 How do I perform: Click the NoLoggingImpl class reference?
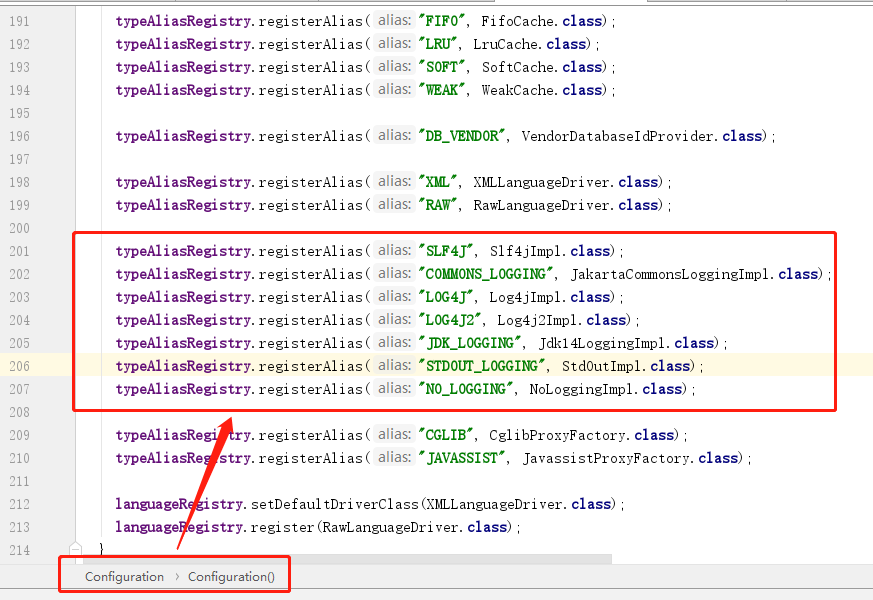583,389
